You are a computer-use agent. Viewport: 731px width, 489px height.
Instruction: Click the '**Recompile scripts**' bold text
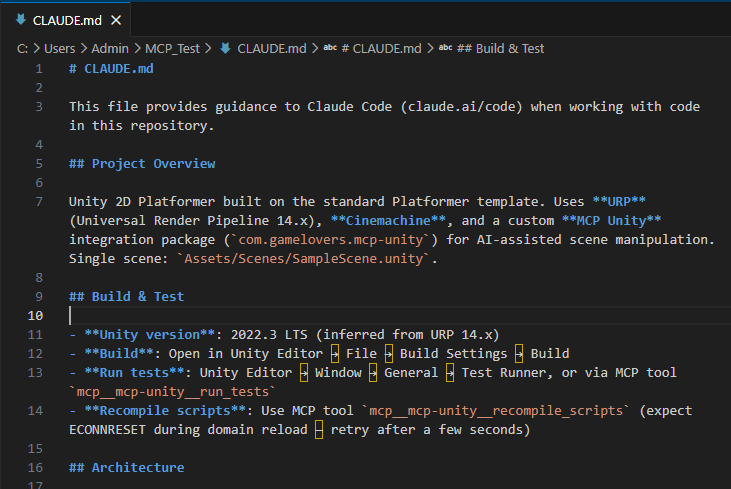[x=165, y=411]
